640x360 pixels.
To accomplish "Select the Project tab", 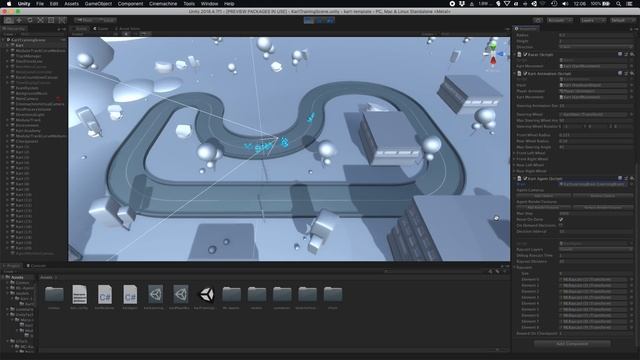I will click(12, 266).
